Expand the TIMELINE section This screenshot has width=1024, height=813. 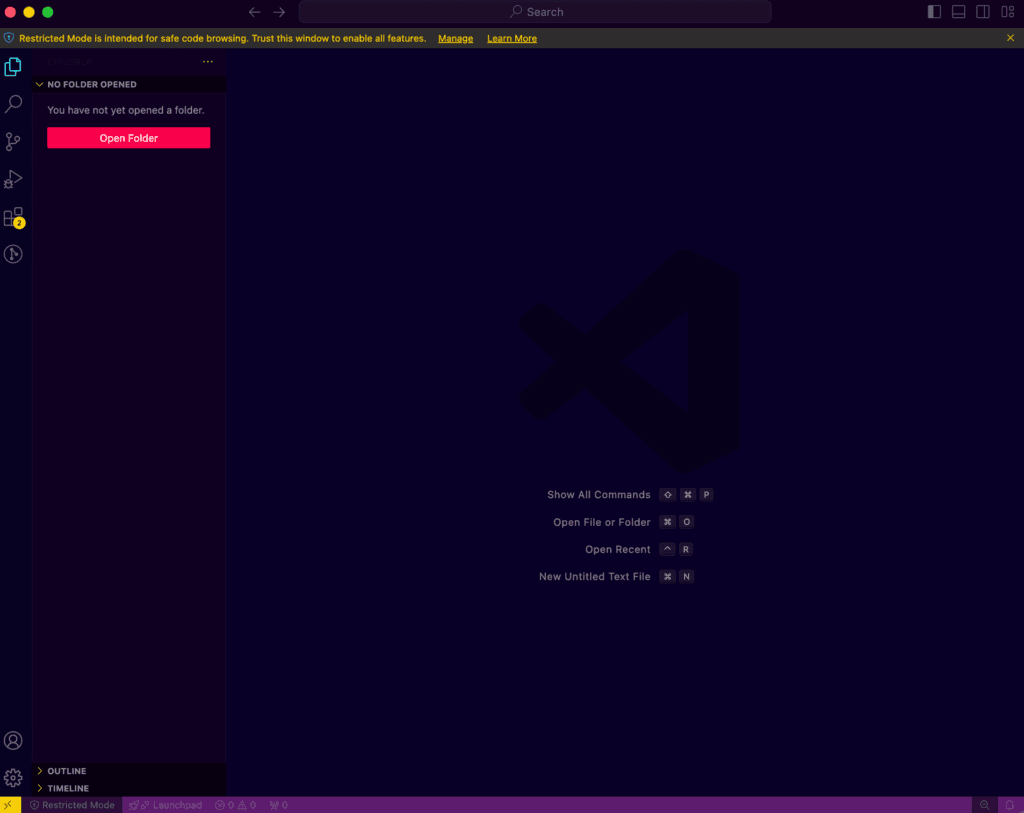[129, 788]
